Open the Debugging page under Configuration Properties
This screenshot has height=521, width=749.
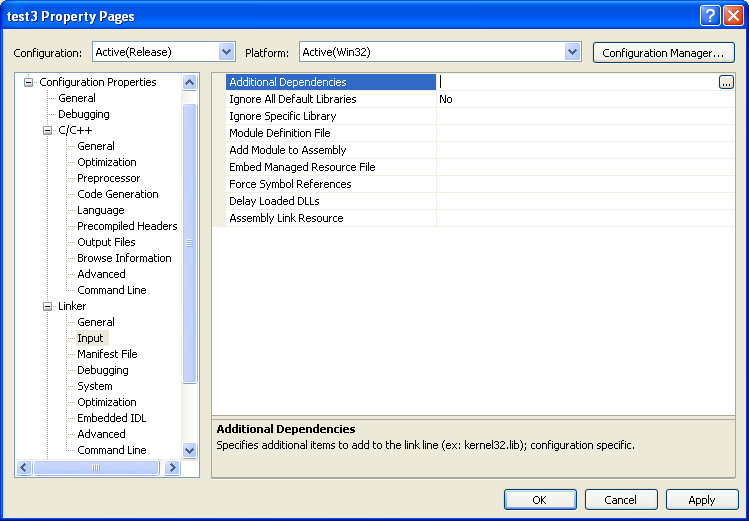click(83, 114)
